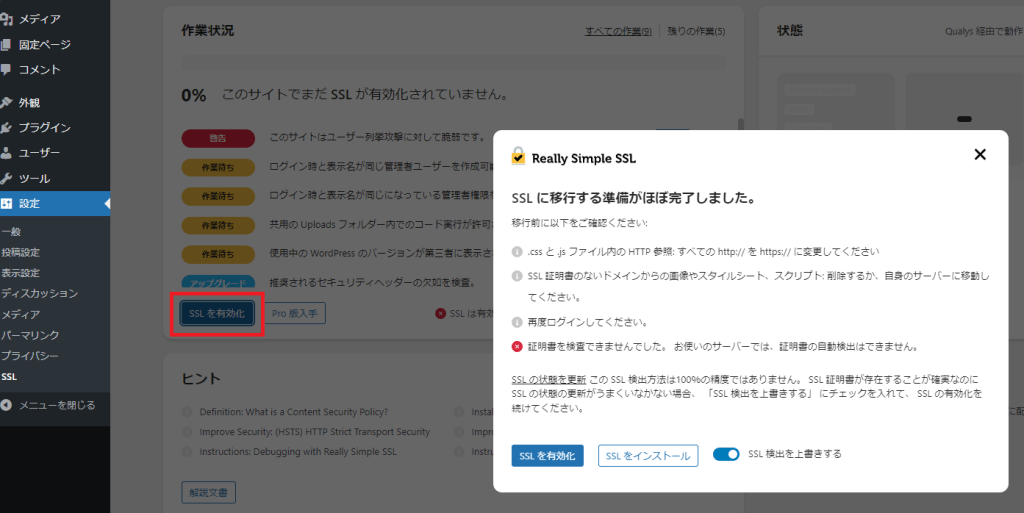Open the 外観 paintbrush icon
The height and width of the screenshot is (513, 1024).
(8, 102)
